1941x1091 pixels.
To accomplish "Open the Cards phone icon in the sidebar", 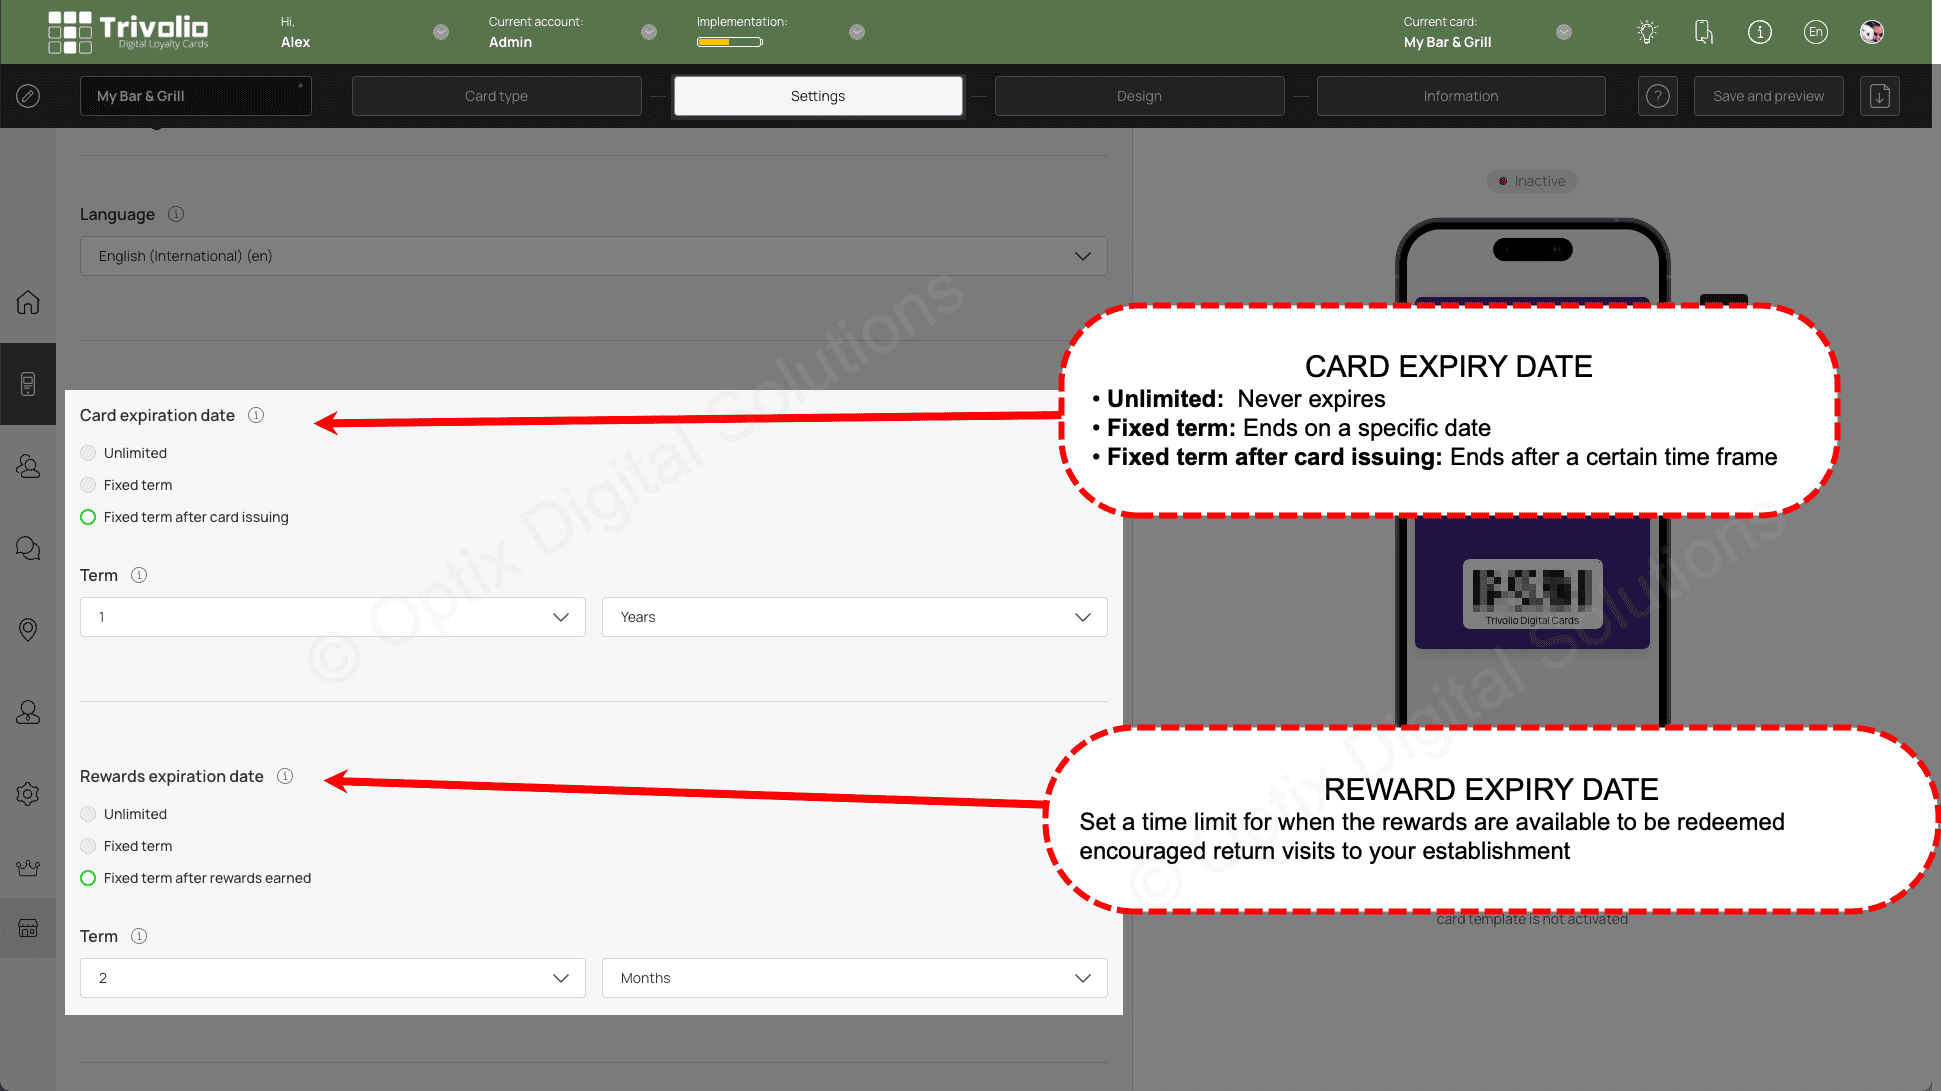I will click(x=28, y=384).
